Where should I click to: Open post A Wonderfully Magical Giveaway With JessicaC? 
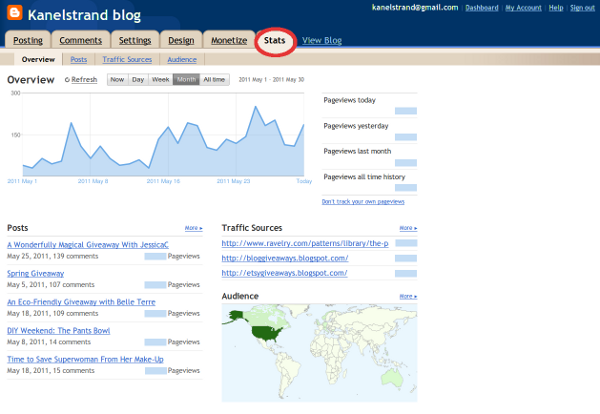88,245
